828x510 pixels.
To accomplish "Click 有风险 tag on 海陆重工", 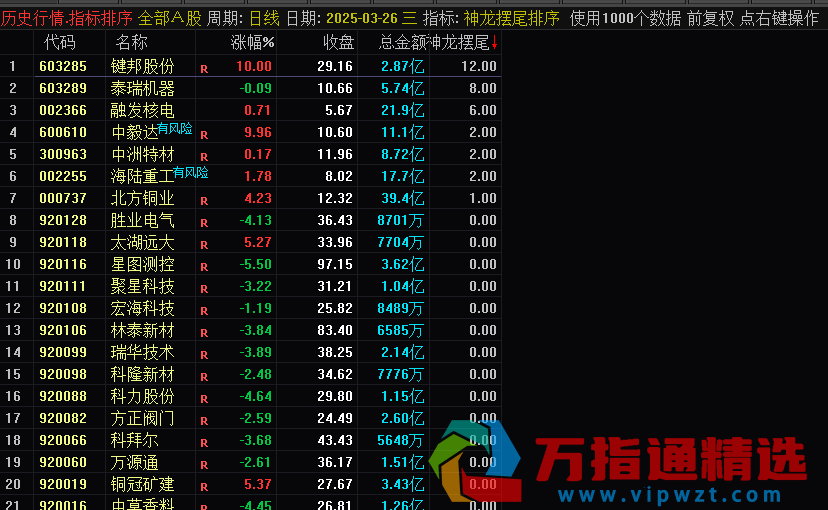I will click(x=191, y=173).
